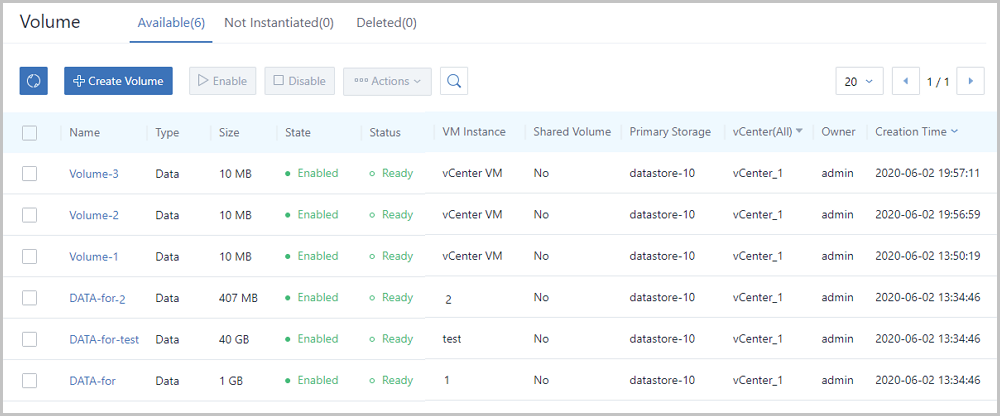Check the Volume-1 row checkbox

(29, 256)
